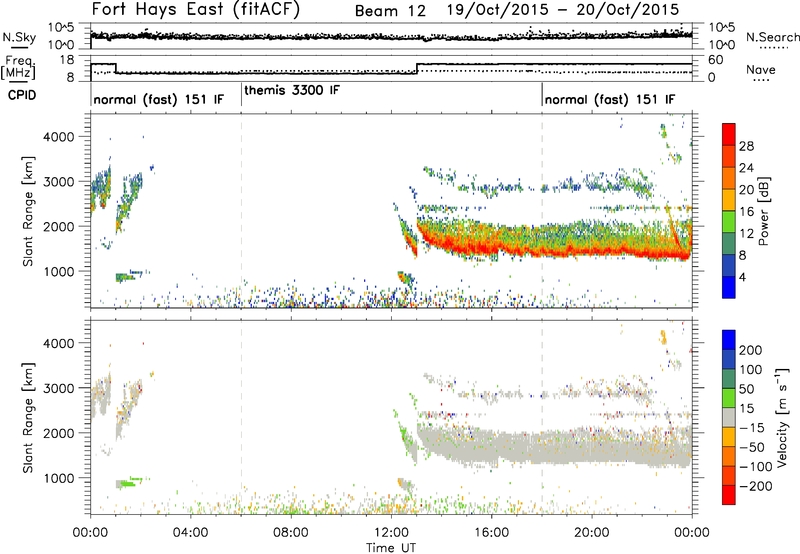This screenshot has width=800, height=554.
Task: Click the 'CPID' row label
Action: 22,95
